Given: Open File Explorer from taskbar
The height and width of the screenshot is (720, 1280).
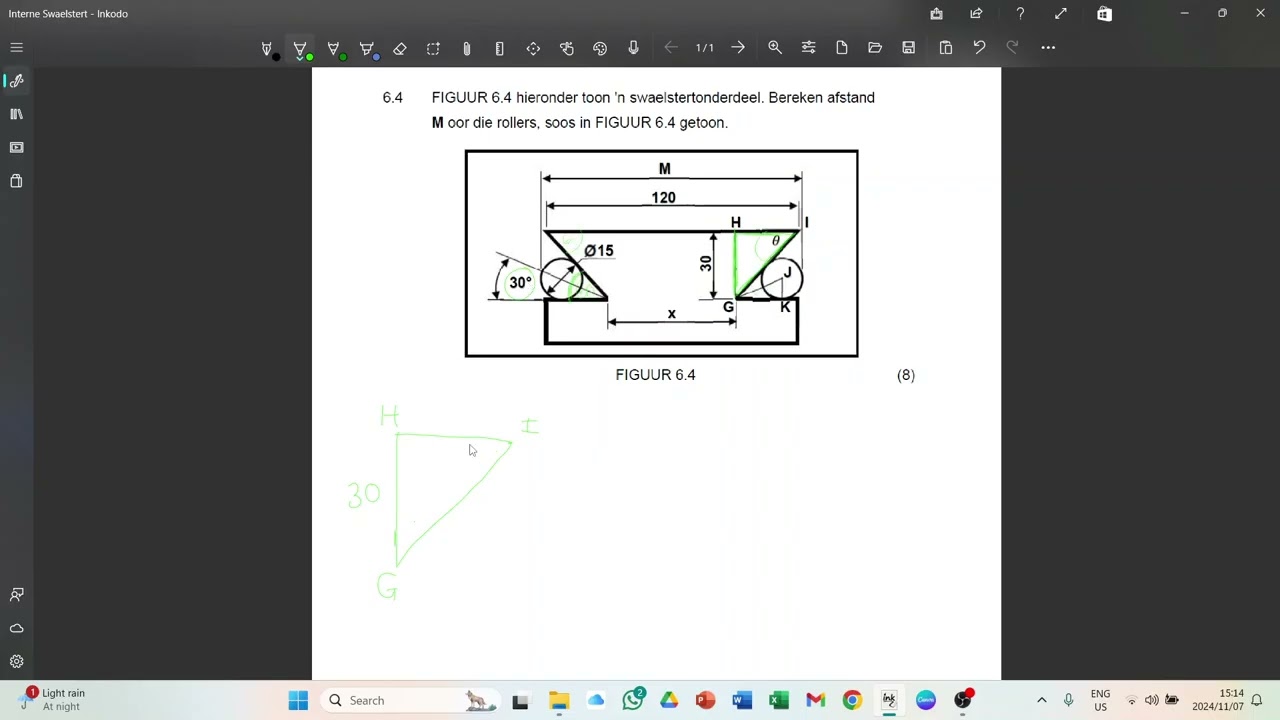Looking at the screenshot, I should click(559, 701).
